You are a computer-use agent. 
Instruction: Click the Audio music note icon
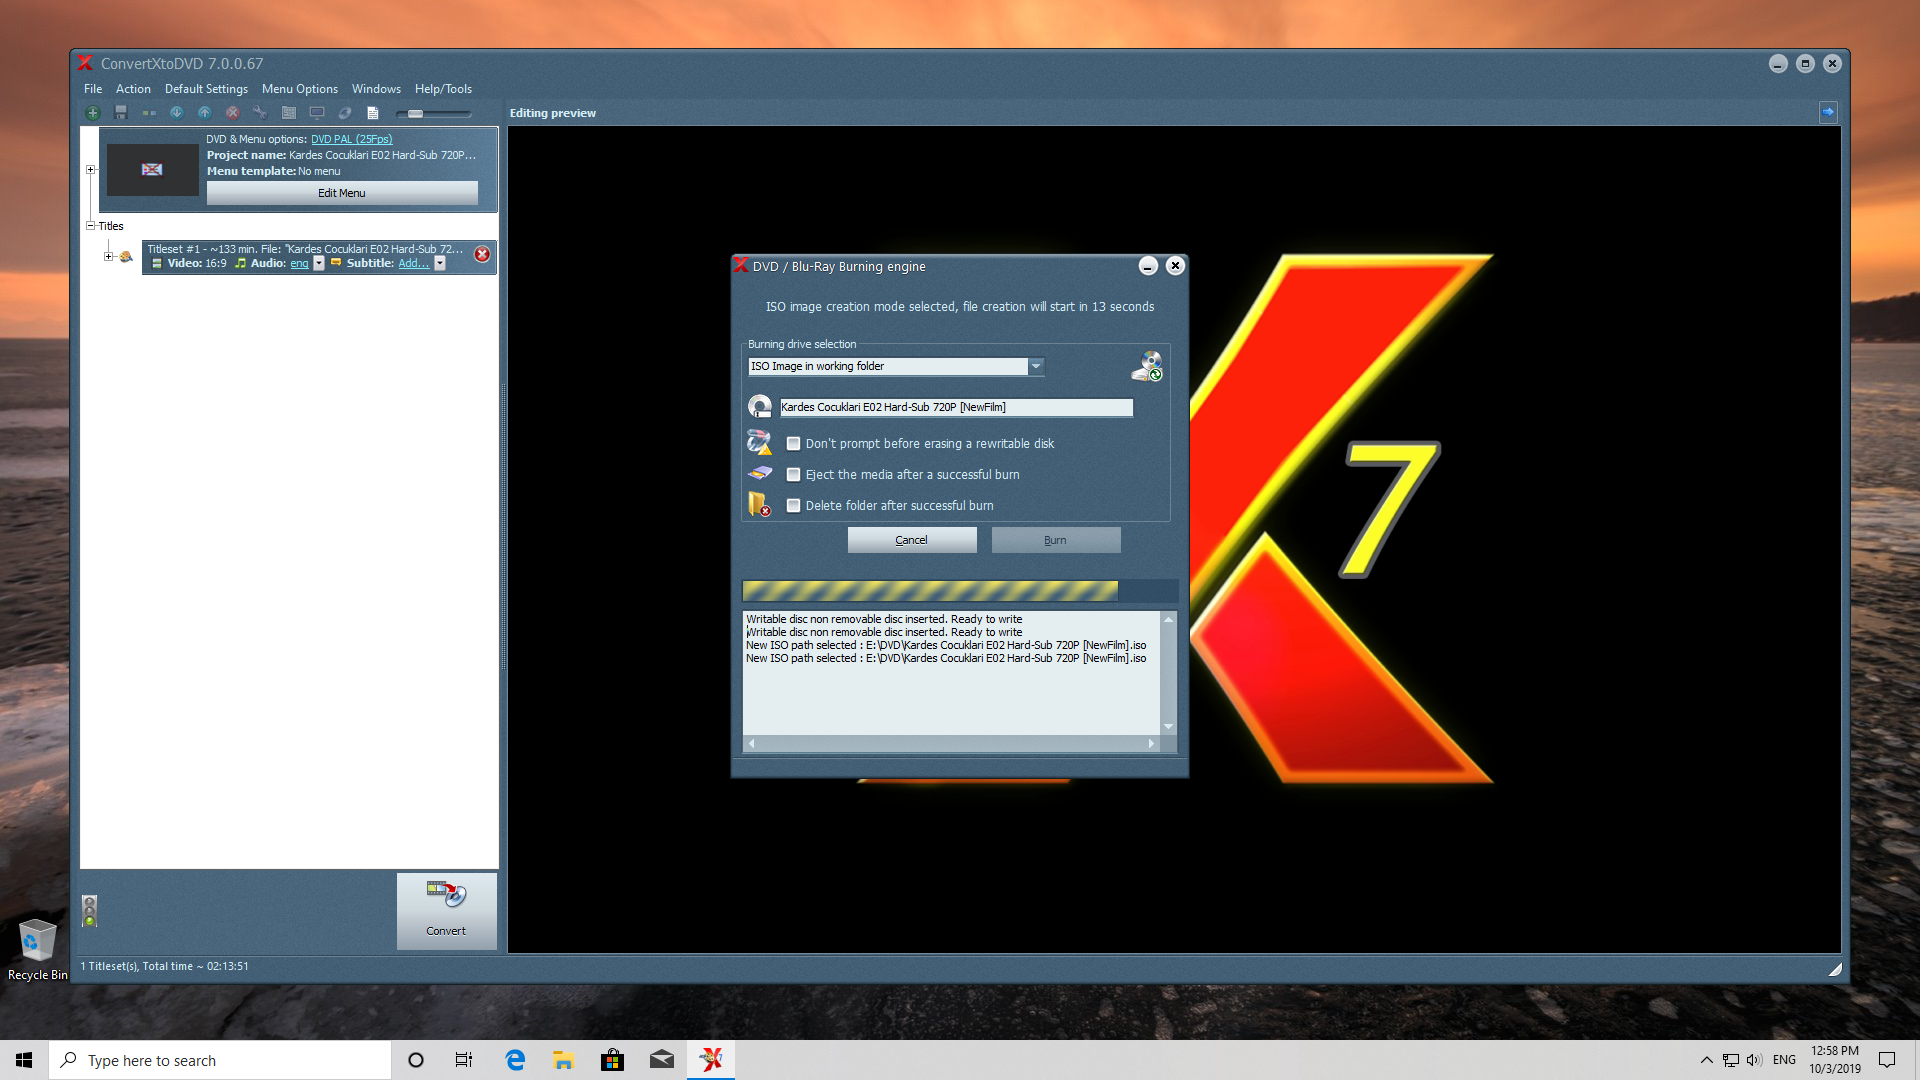pyautogui.click(x=240, y=264)
